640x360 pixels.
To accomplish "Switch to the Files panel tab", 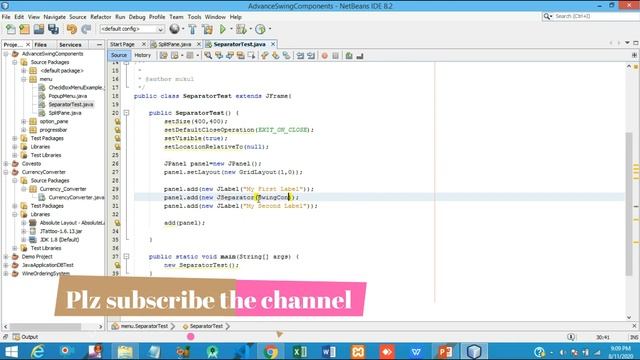I will point(40,44).
